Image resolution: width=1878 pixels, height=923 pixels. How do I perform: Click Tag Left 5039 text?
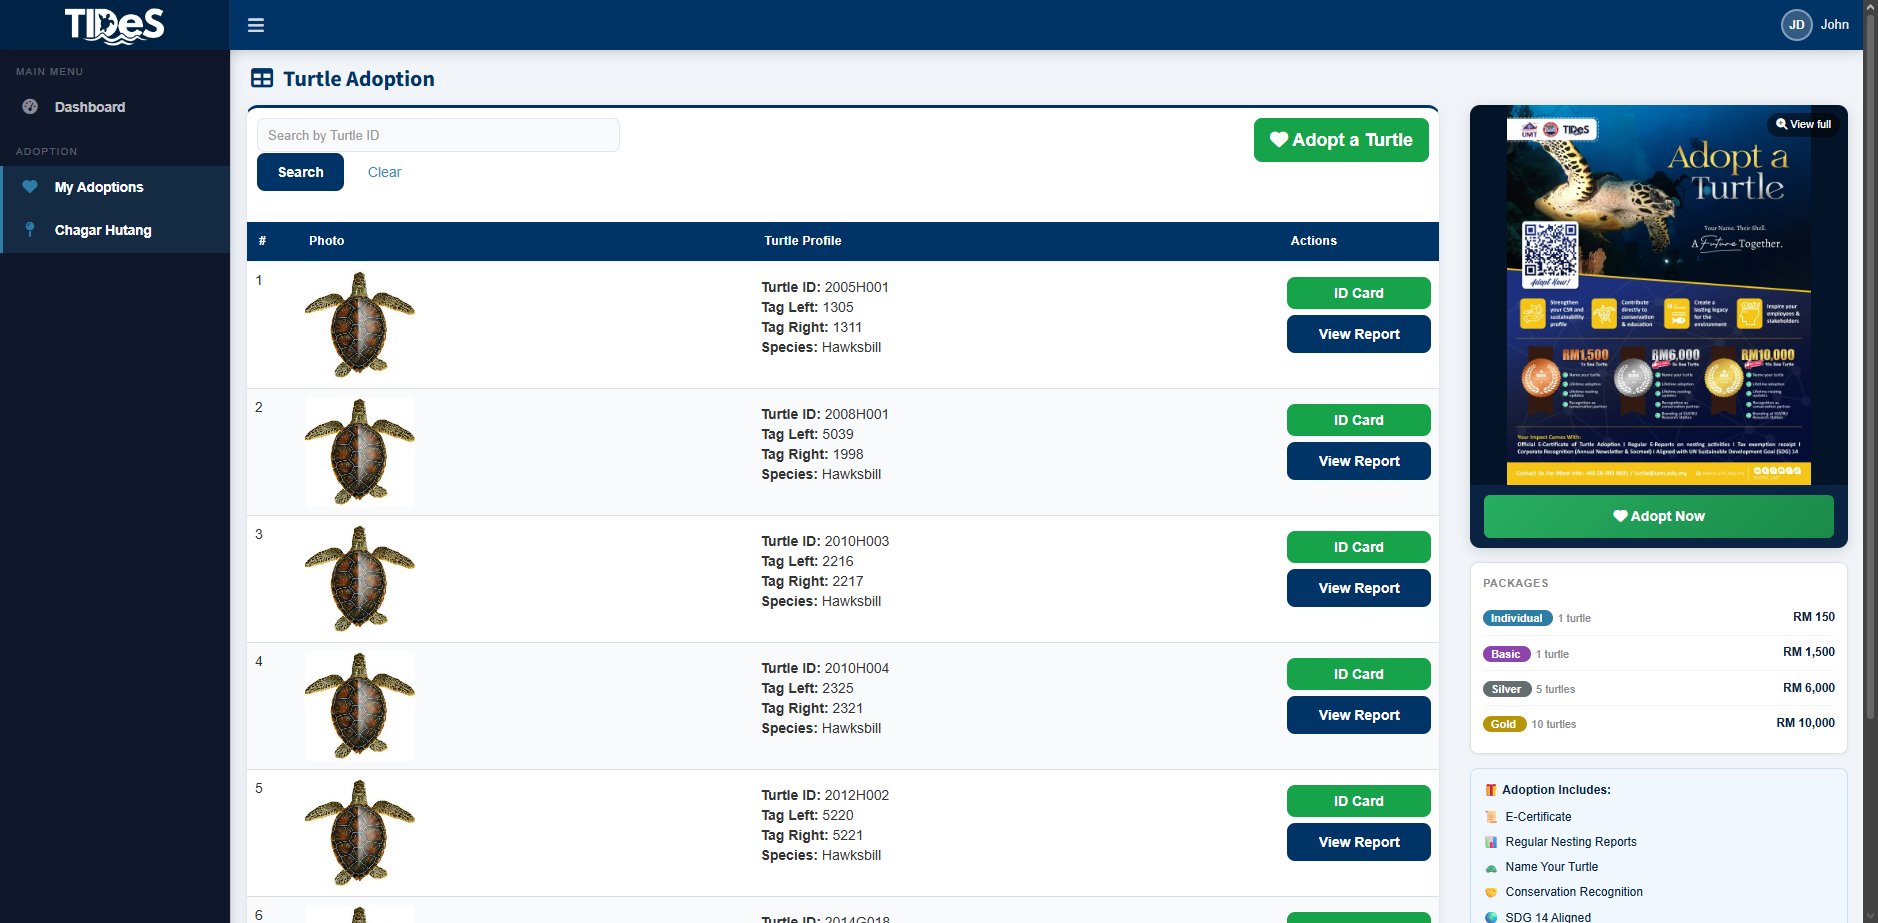click(x=807, y=434)
